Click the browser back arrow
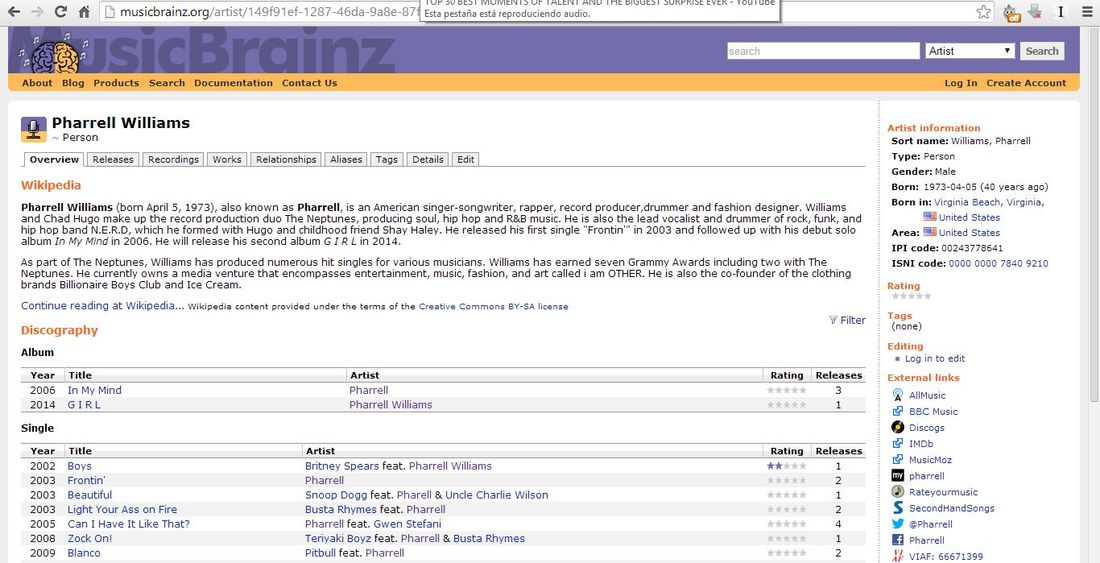The image size is (1100, 563). coord(15,11)
